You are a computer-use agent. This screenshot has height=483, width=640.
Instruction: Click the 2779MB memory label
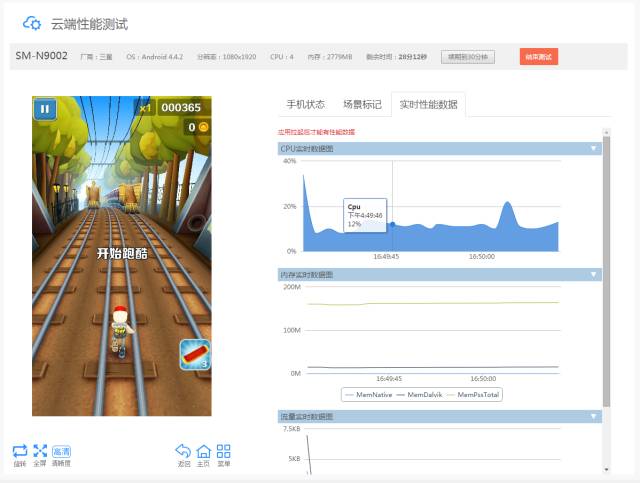(330, 57)
